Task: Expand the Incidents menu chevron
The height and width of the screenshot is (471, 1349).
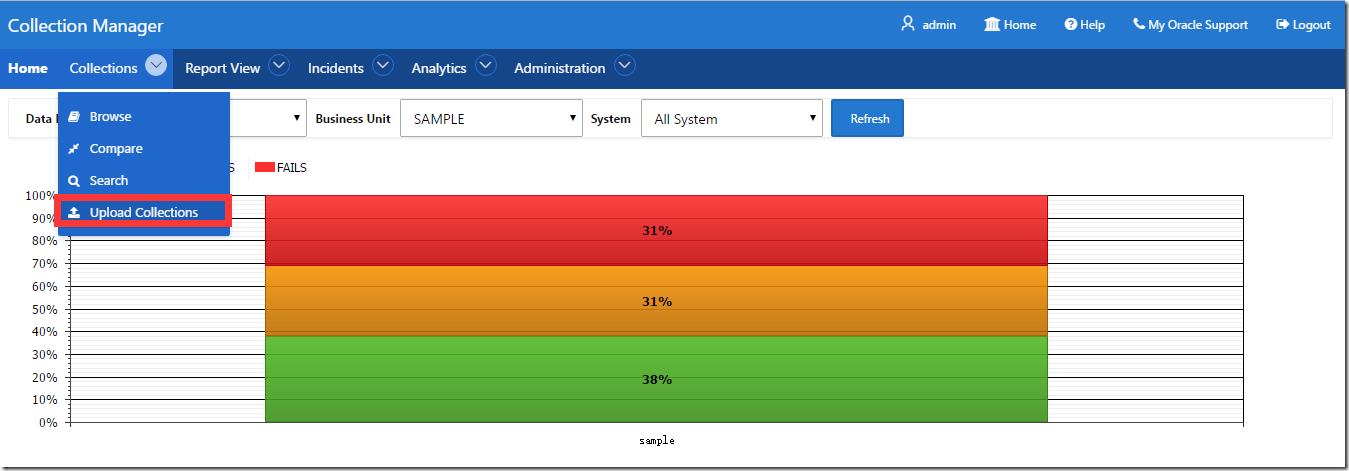Action: pyautogui.click(x=383, y=66)
